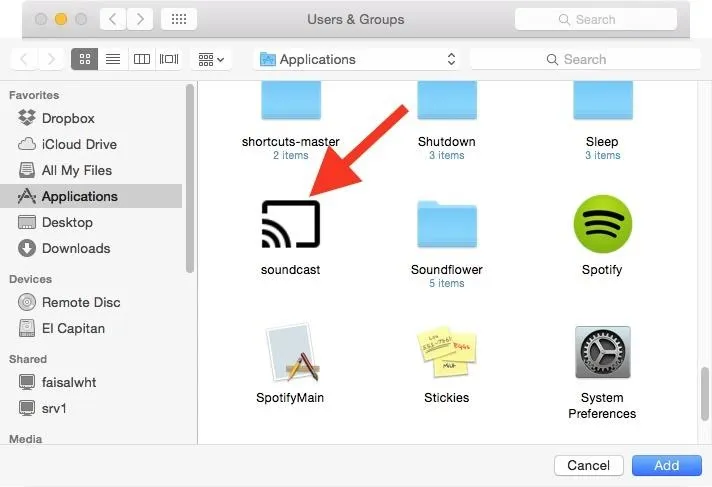Click the "soundcast" file name

coord(291,269)
